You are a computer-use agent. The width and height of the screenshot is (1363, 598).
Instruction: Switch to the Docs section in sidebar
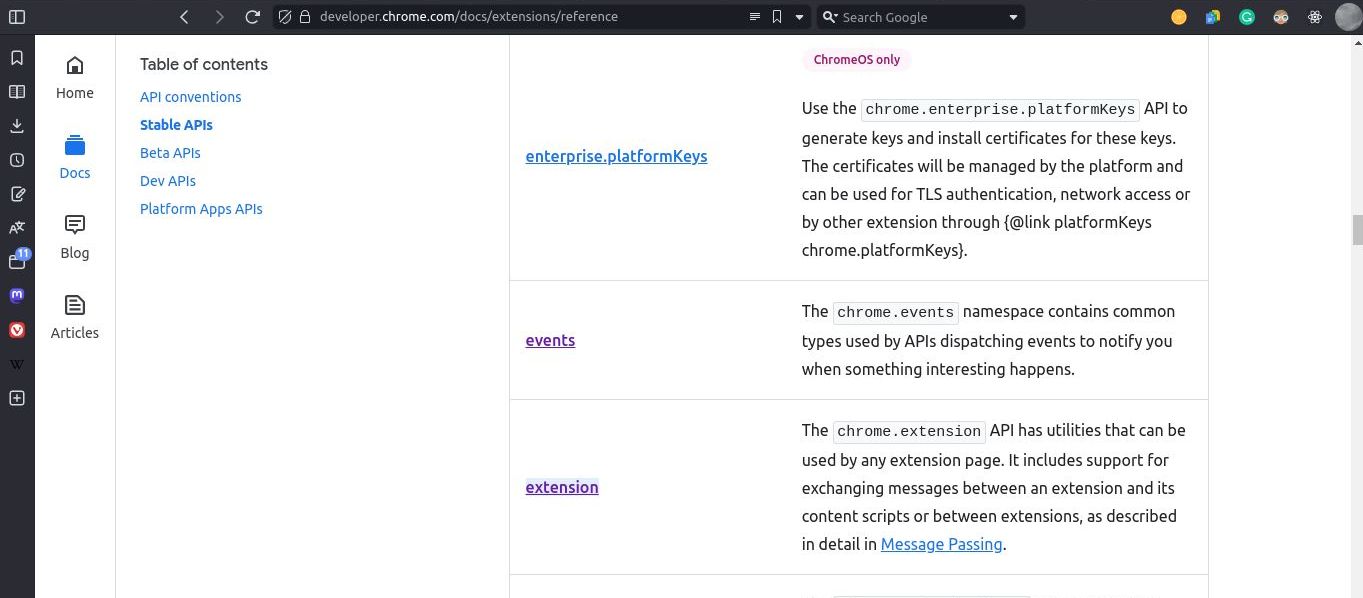[x=74, y=155]
